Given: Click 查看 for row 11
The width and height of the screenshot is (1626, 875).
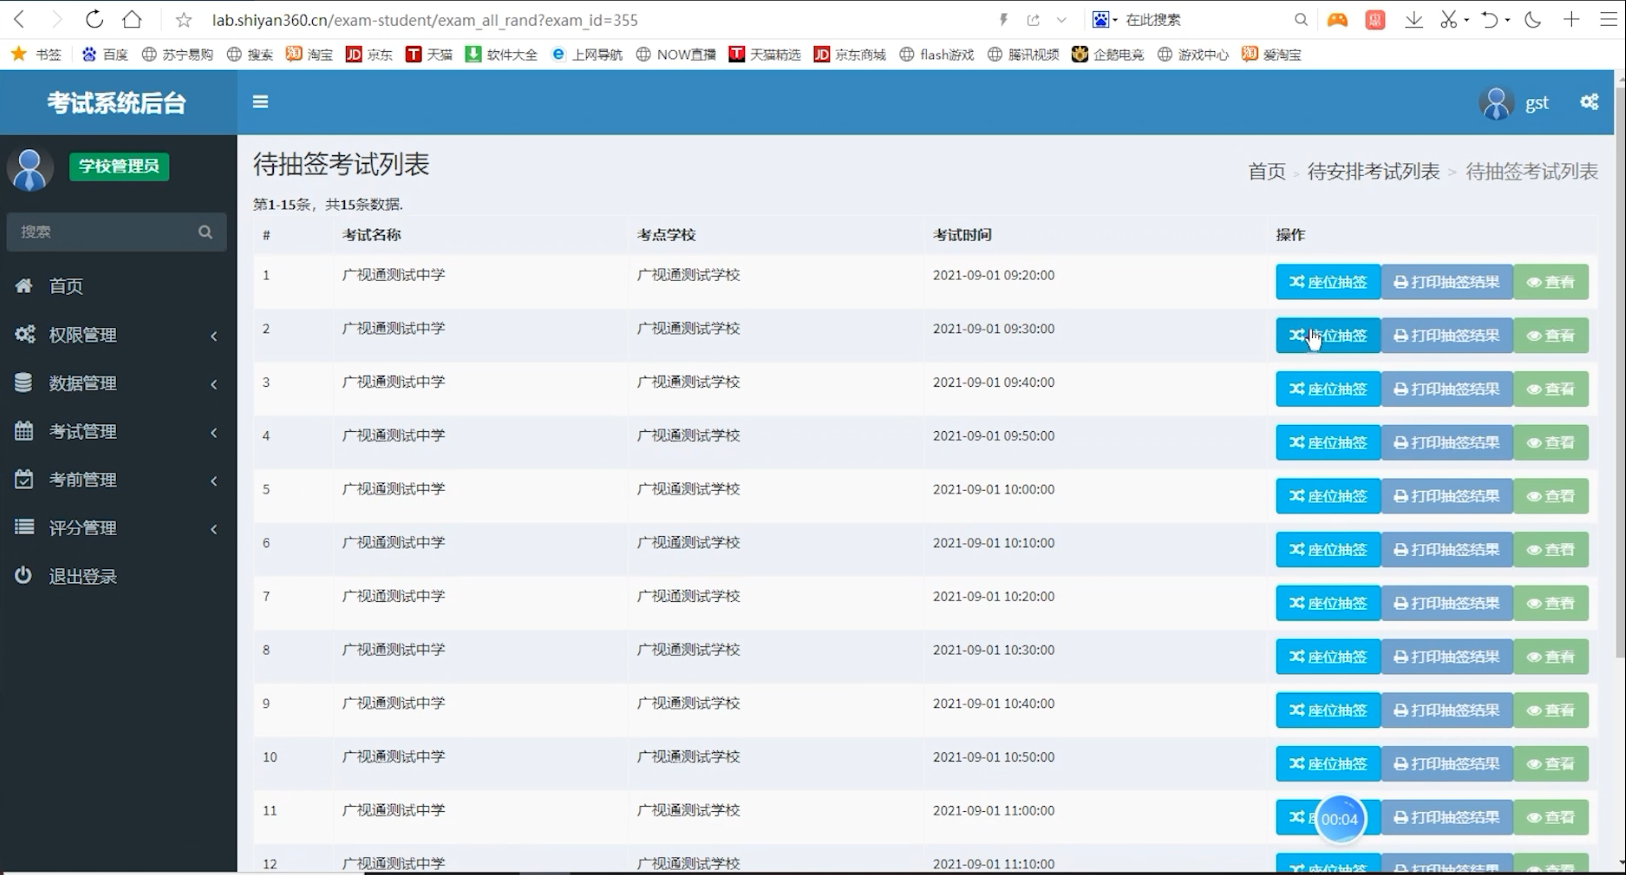Looking at the screenshot, I should pos(1551,818).
